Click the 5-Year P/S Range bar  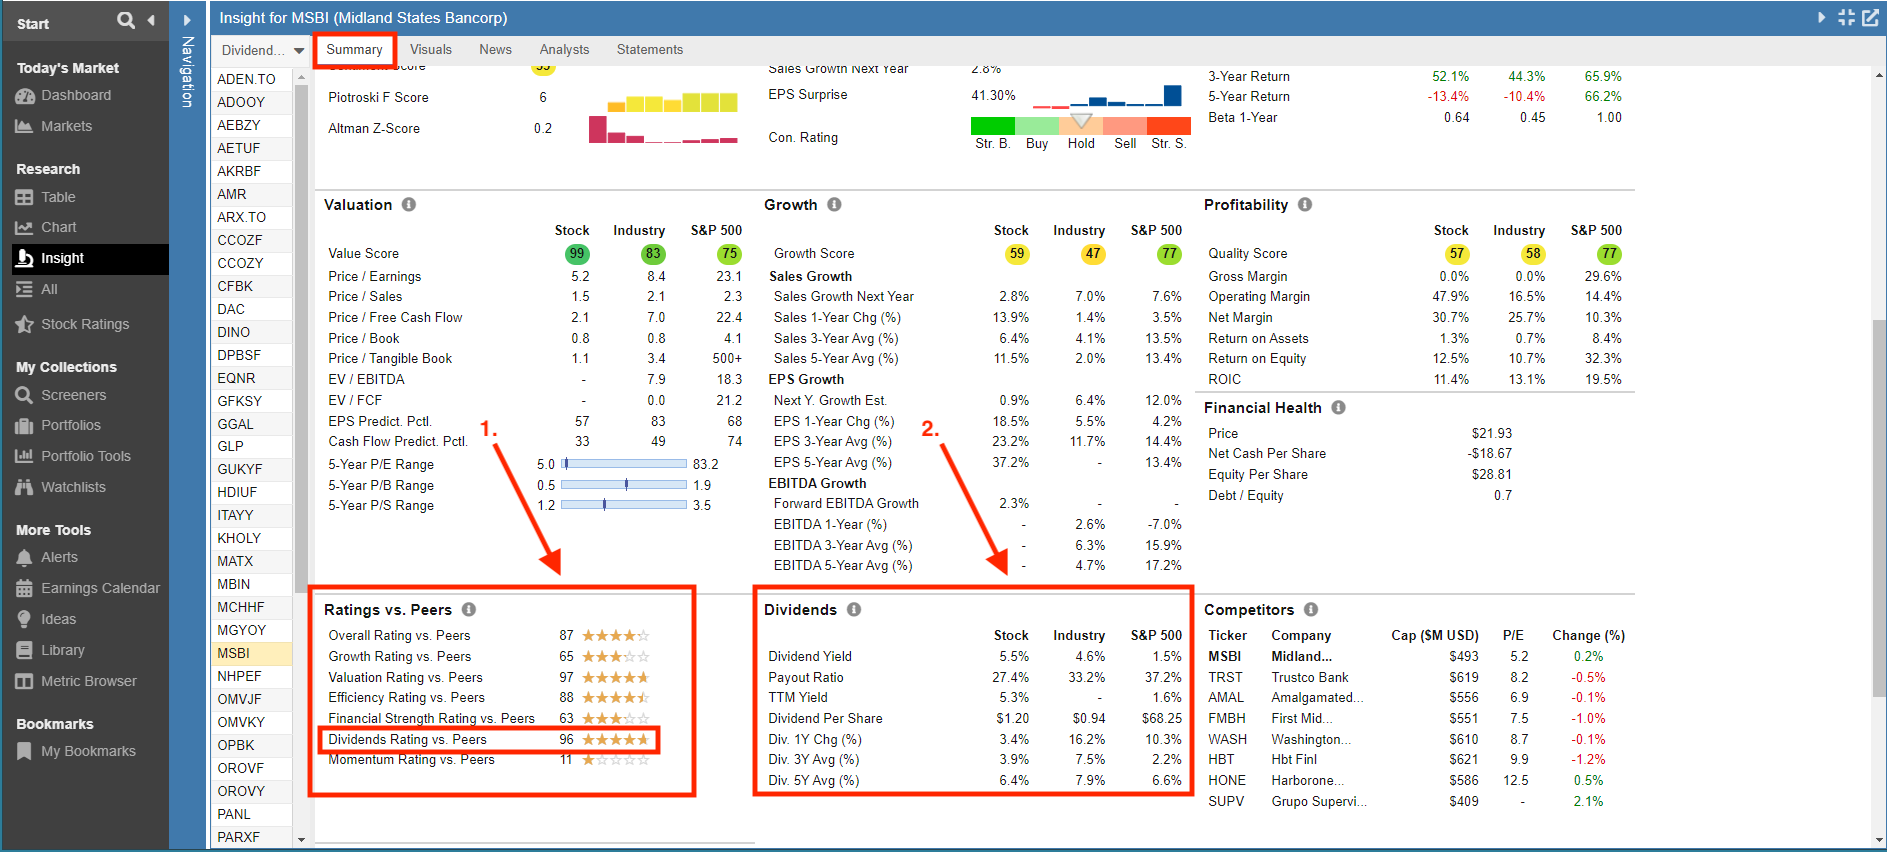click(624, 505)
